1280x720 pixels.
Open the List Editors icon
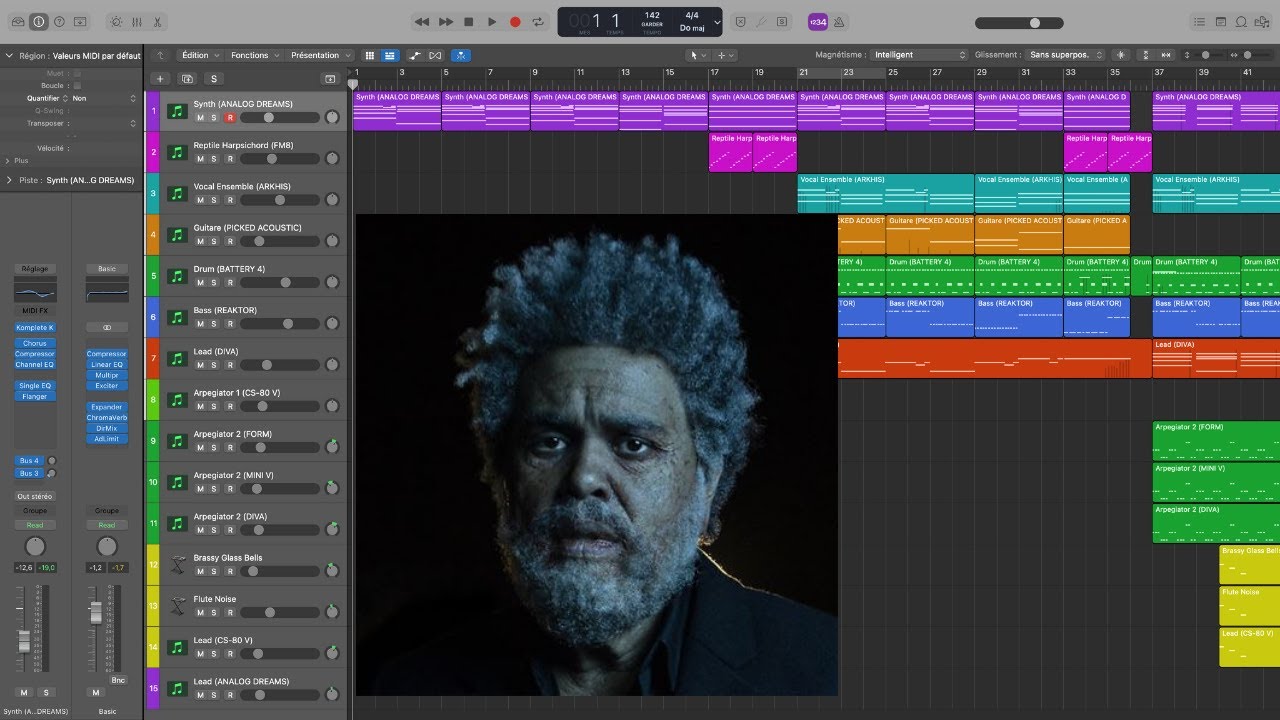tap(1200, 21)
